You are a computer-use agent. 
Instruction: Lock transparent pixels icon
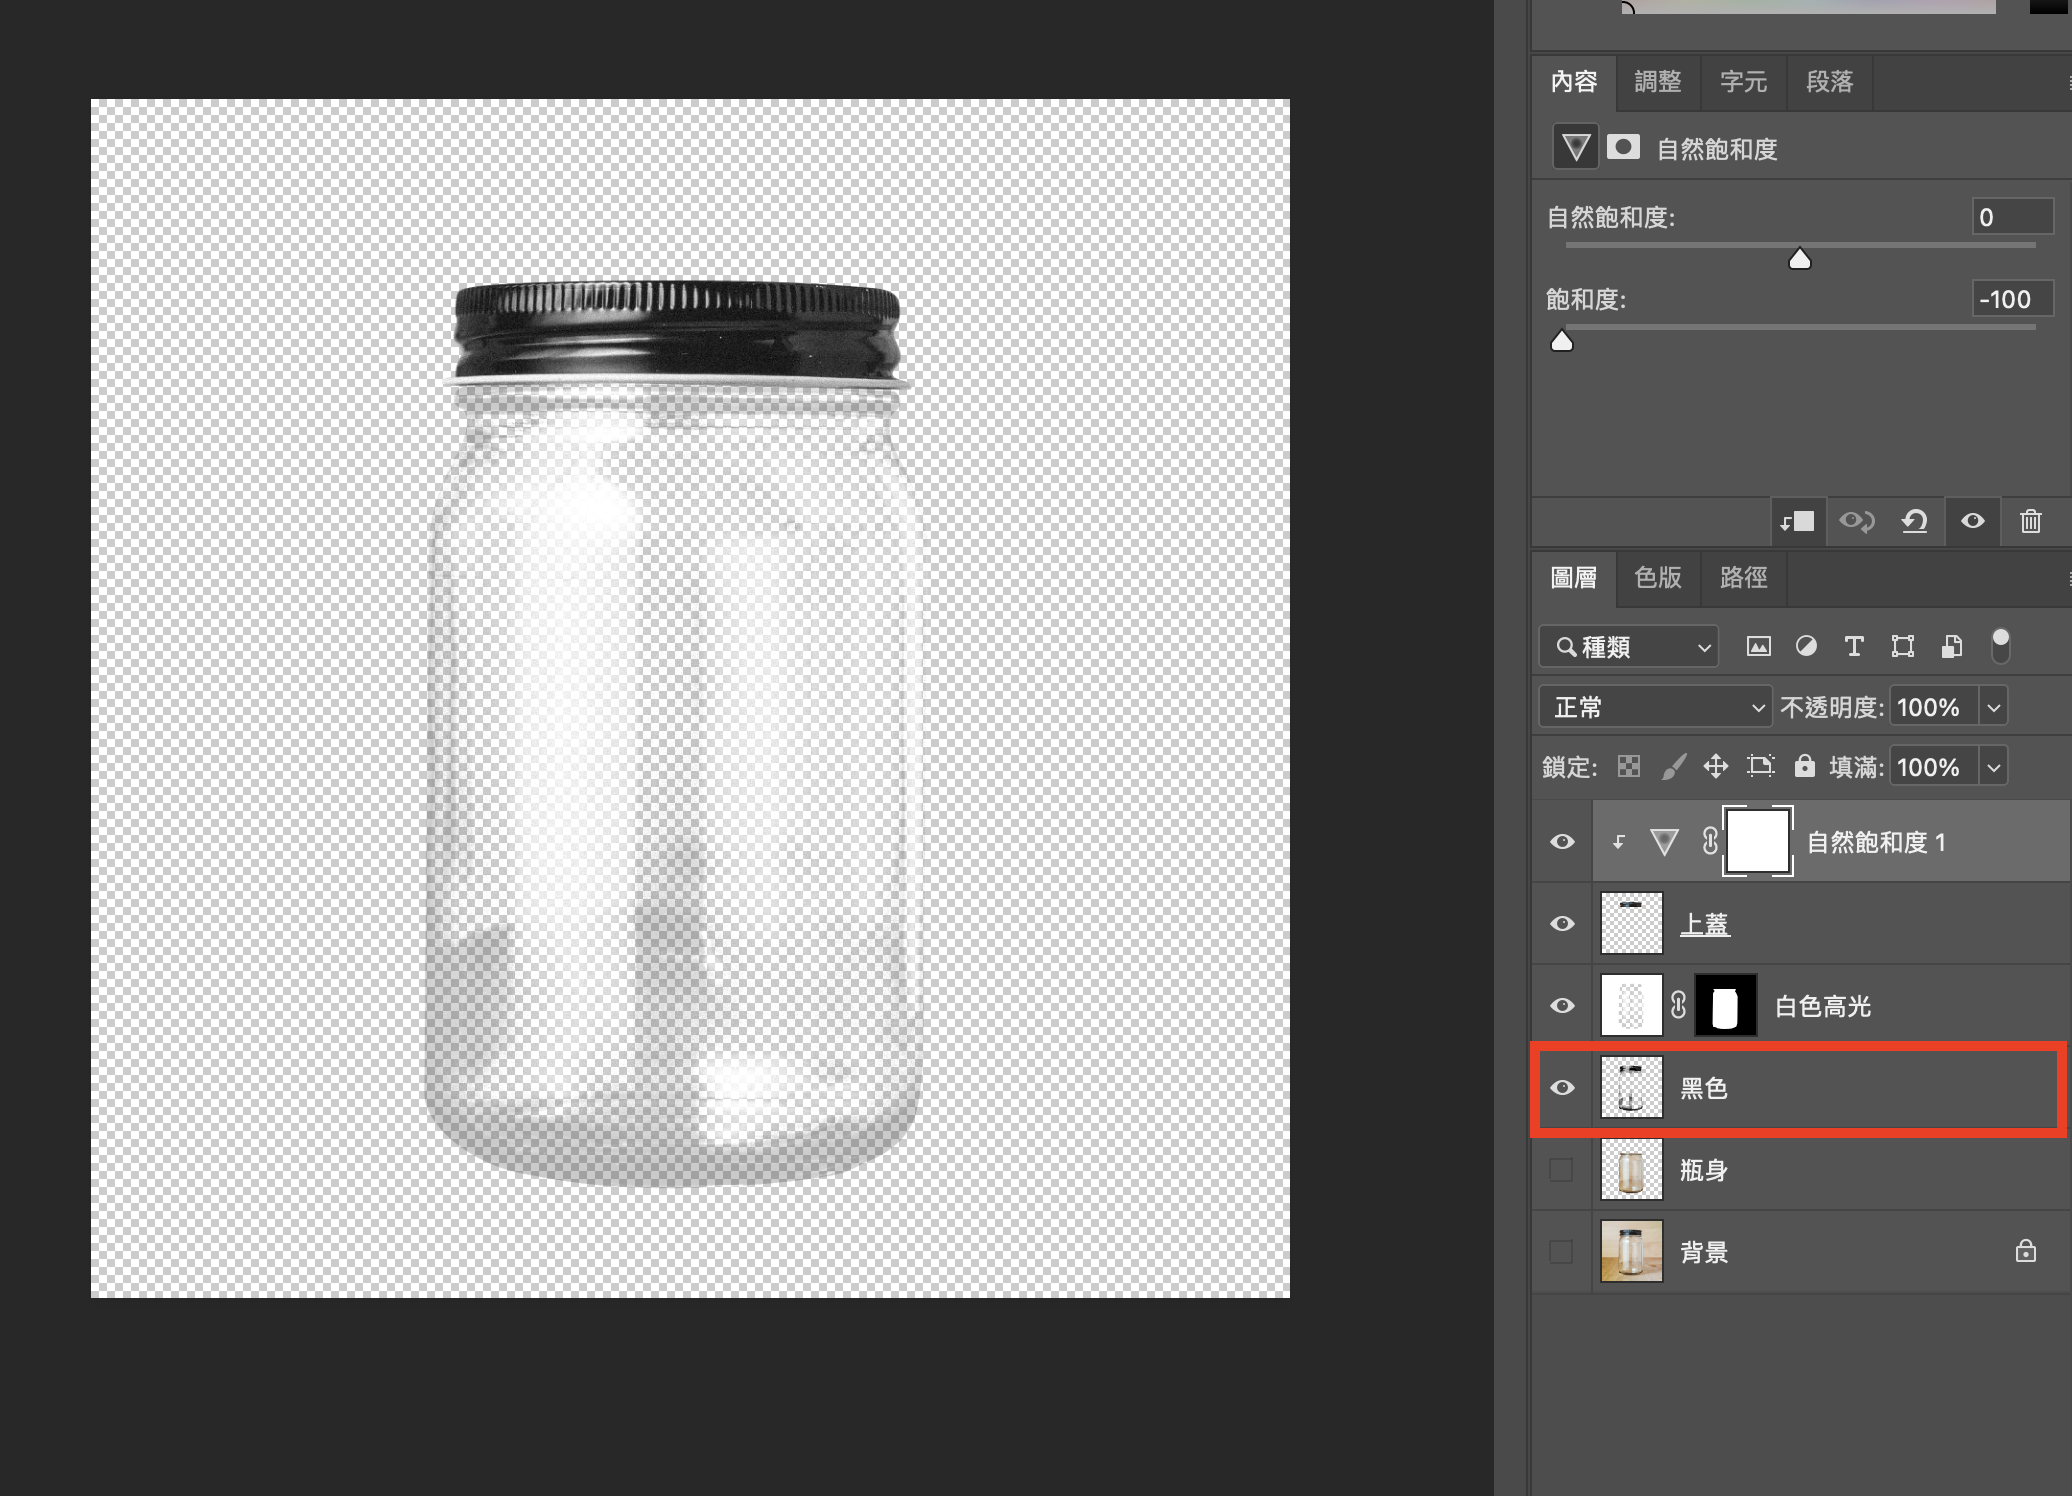pyautogui.click(x=1629, y=767)
